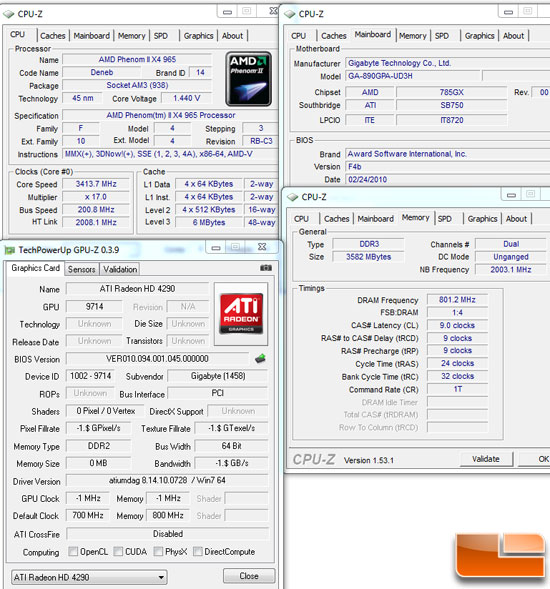This screenshot has width=550, height=589.
Task: Click the BIOS Version text field
Action: pos(157,359)
